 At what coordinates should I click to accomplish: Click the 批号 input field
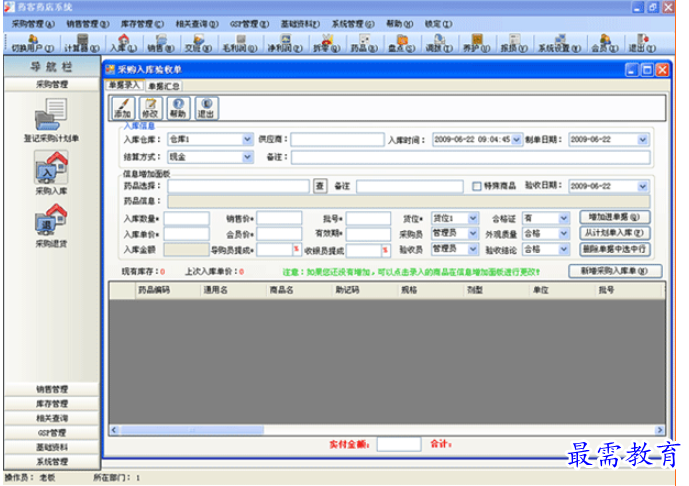click(368, 218)
